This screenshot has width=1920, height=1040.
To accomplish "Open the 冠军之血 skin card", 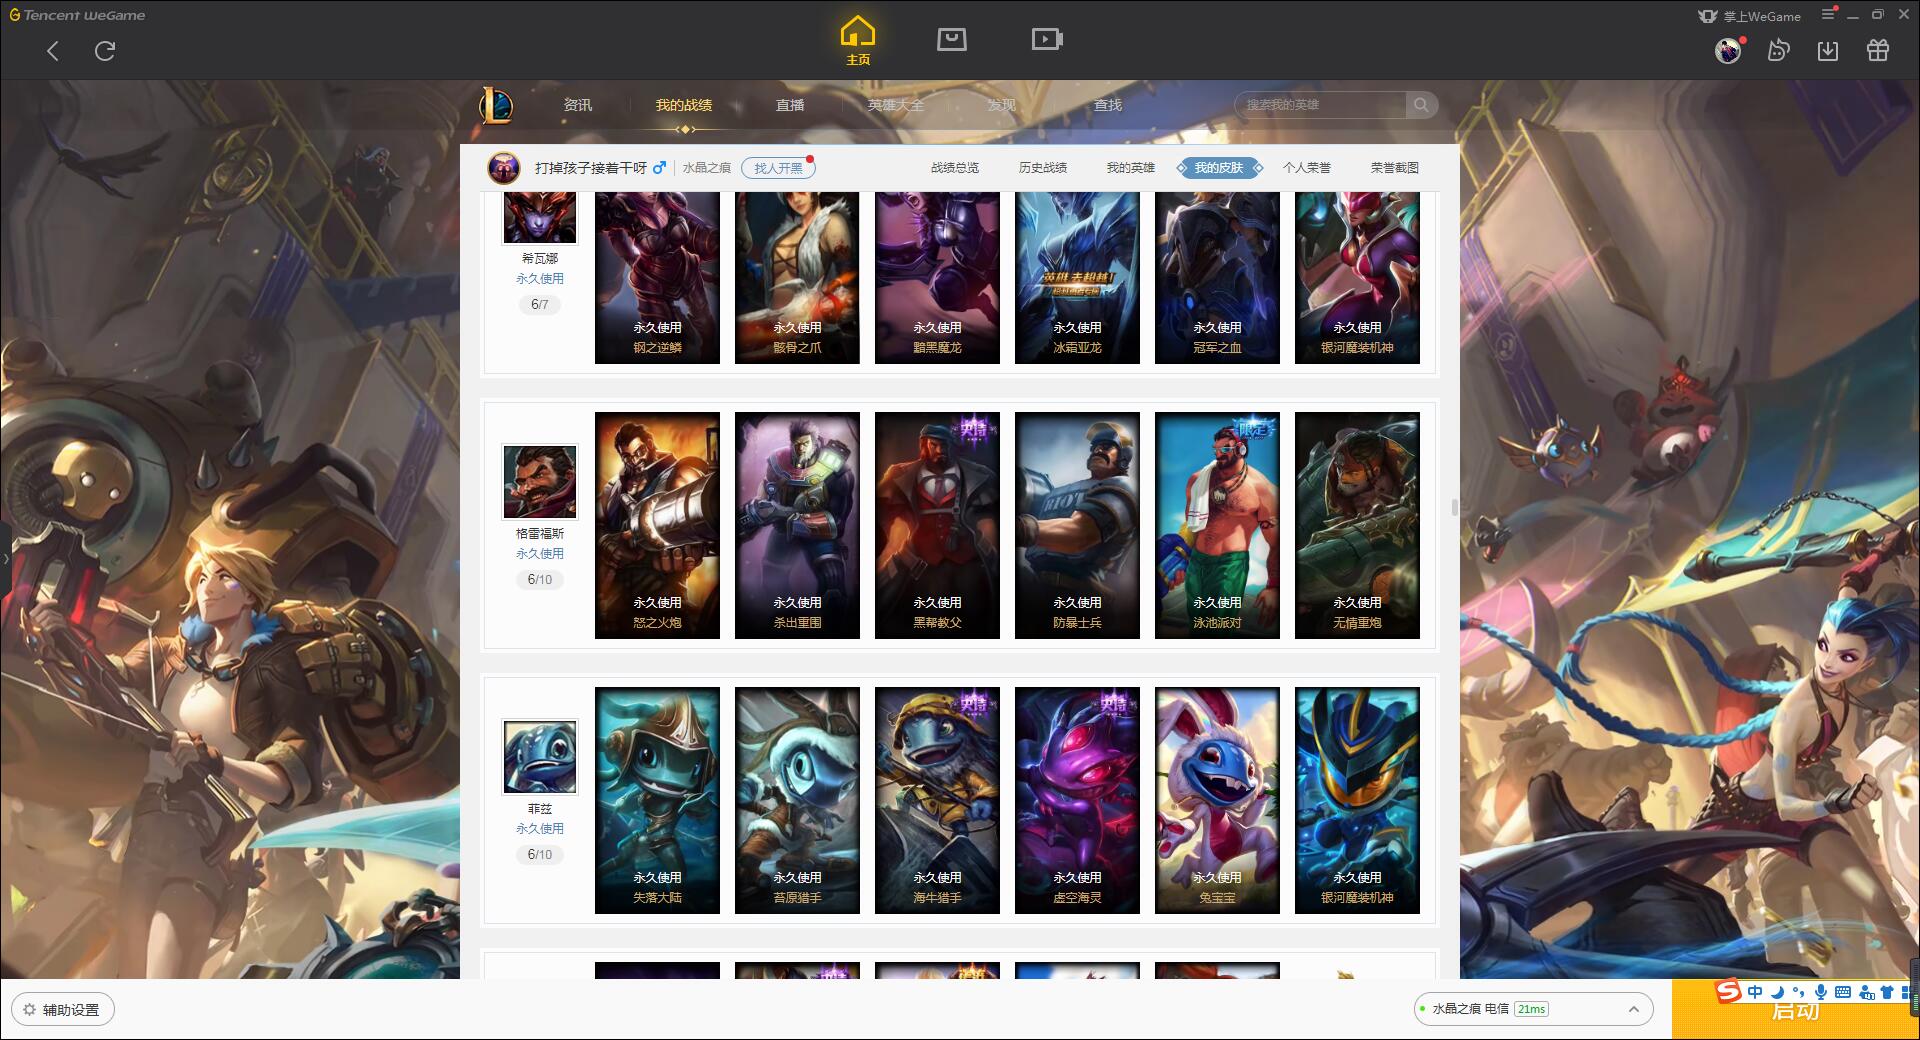I will point(1217,278).
